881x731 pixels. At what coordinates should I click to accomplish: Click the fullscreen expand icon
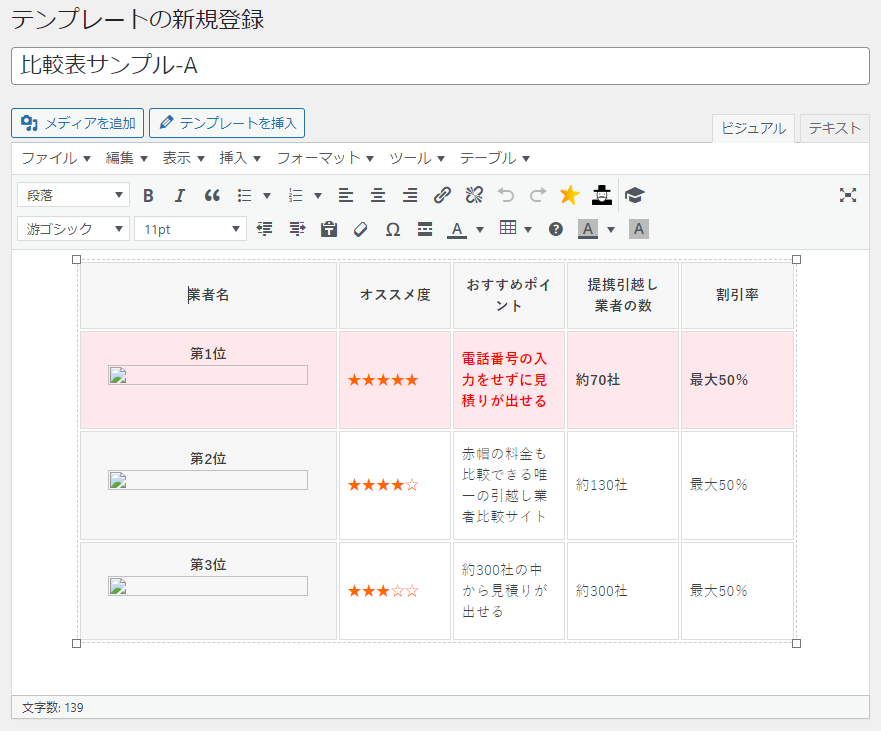pos(848,195)
